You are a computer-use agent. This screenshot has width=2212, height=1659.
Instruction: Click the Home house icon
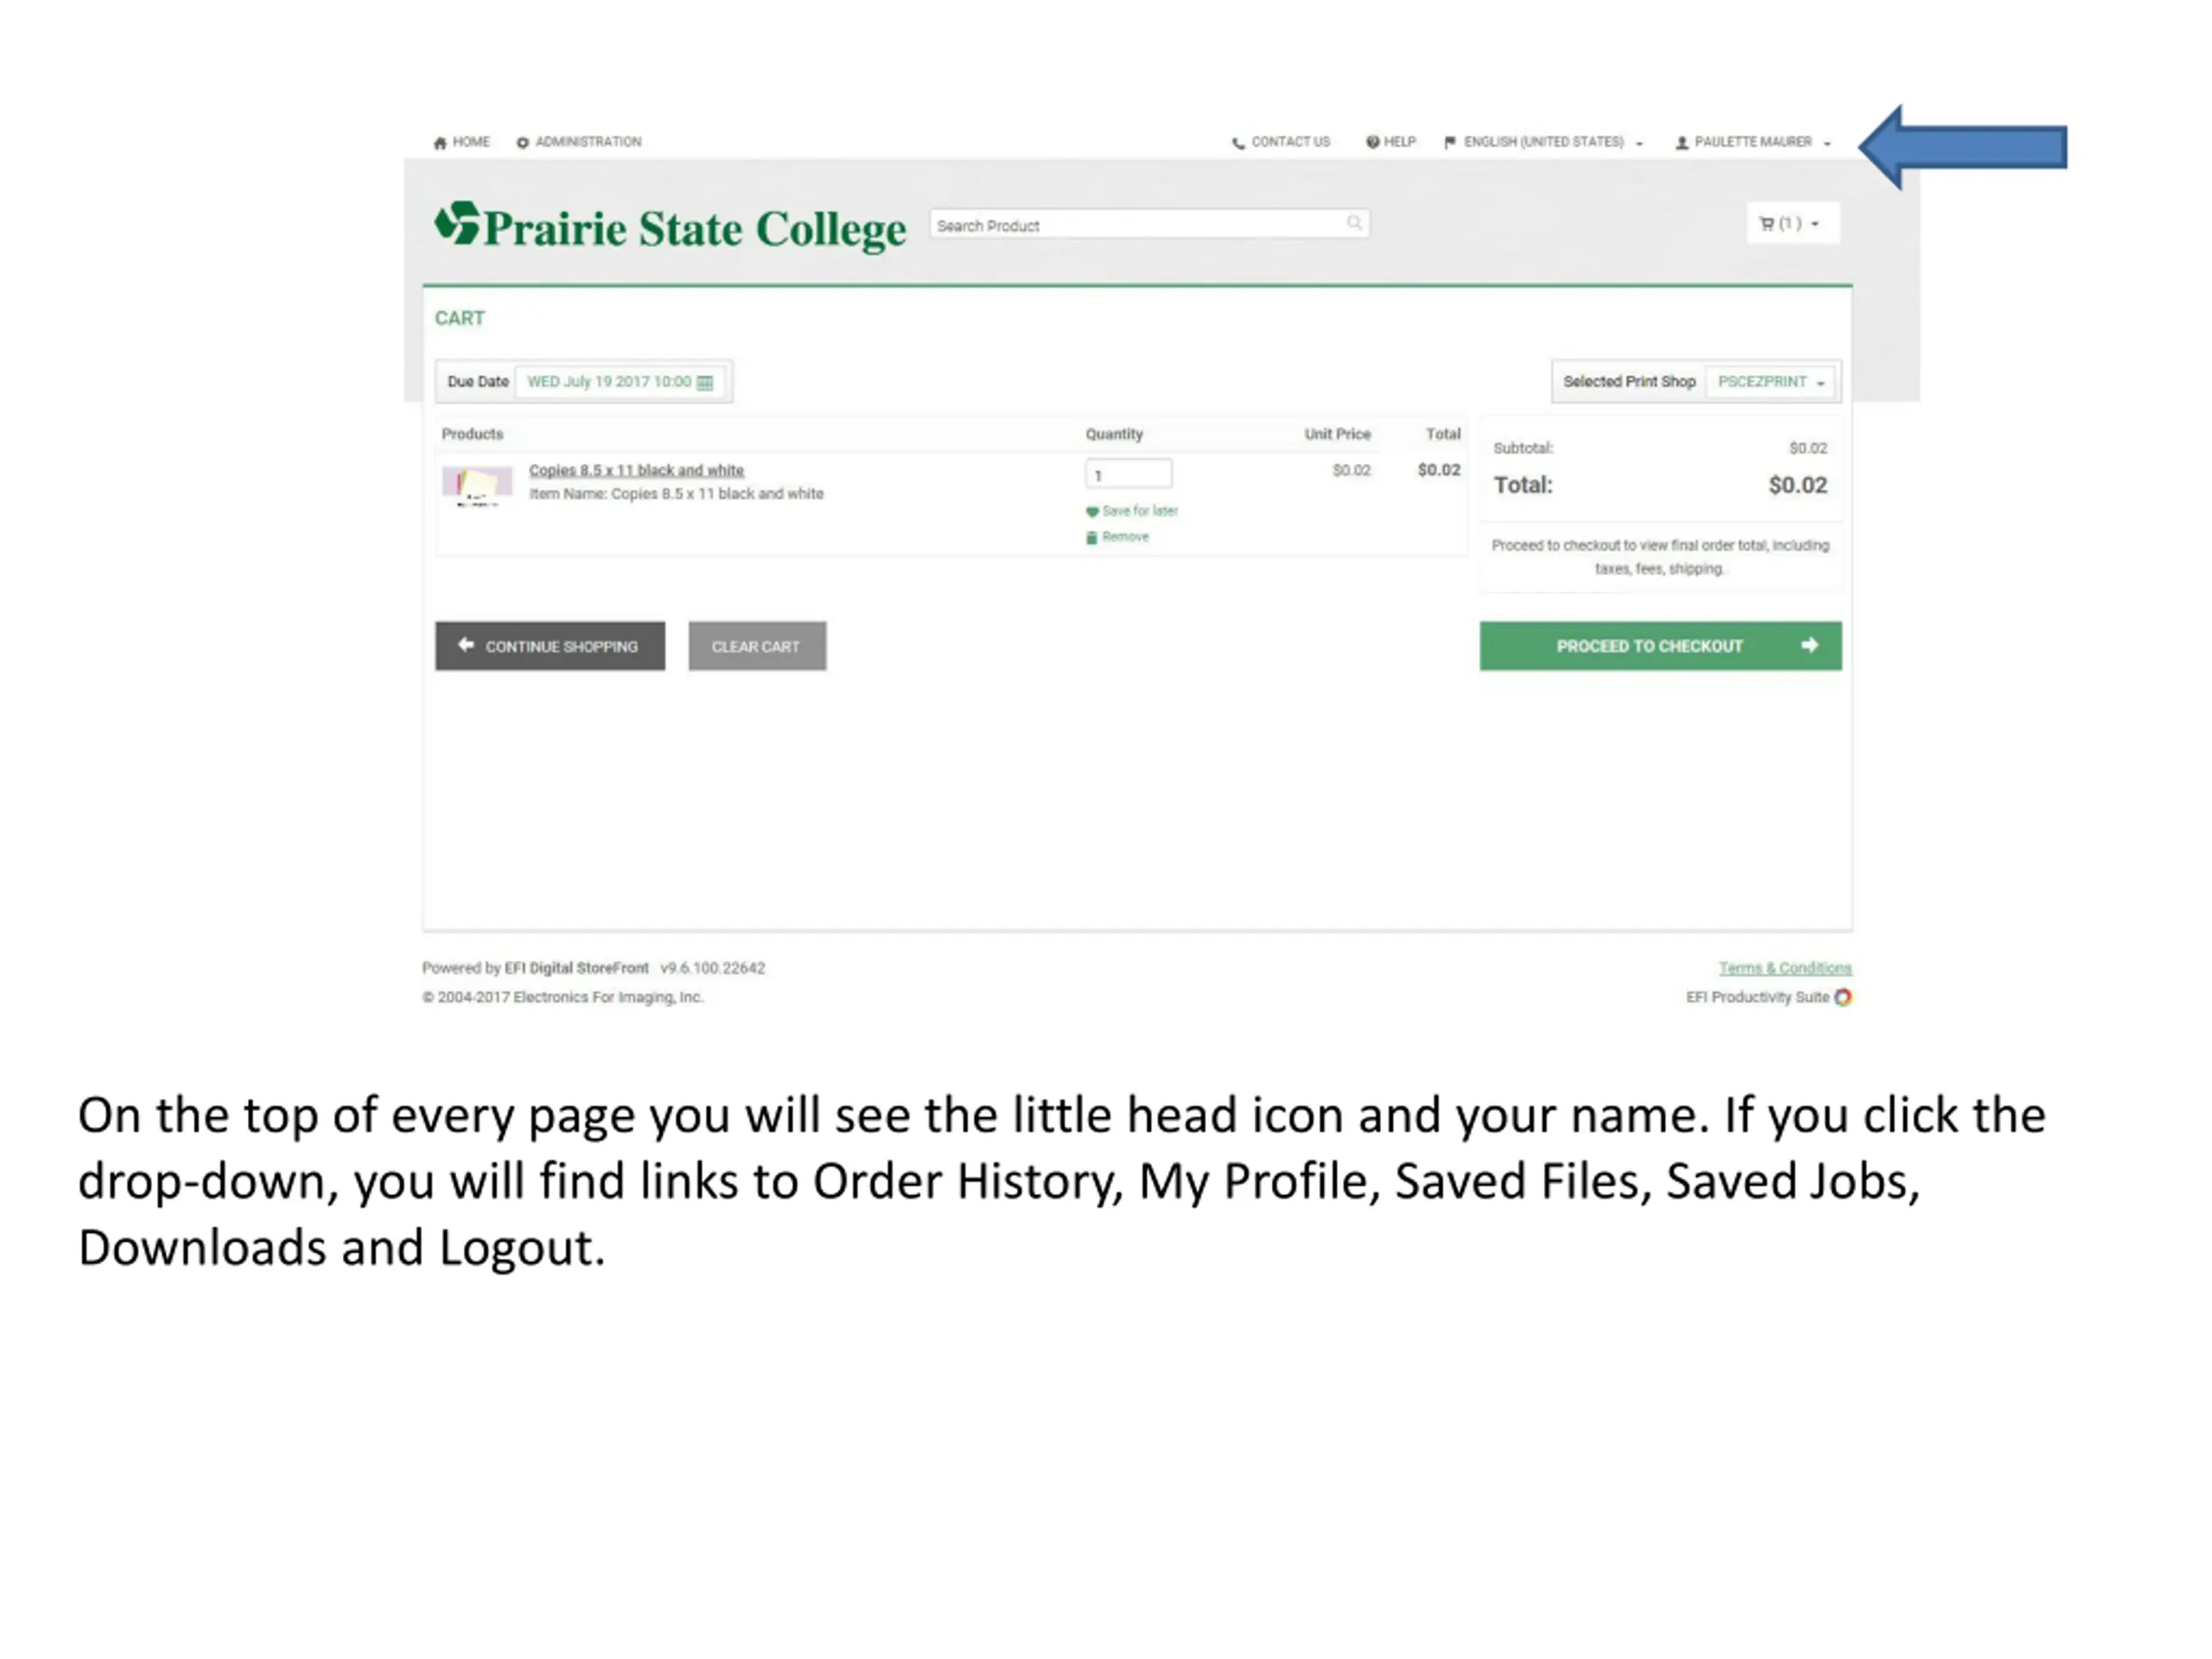tap(440, 143)
